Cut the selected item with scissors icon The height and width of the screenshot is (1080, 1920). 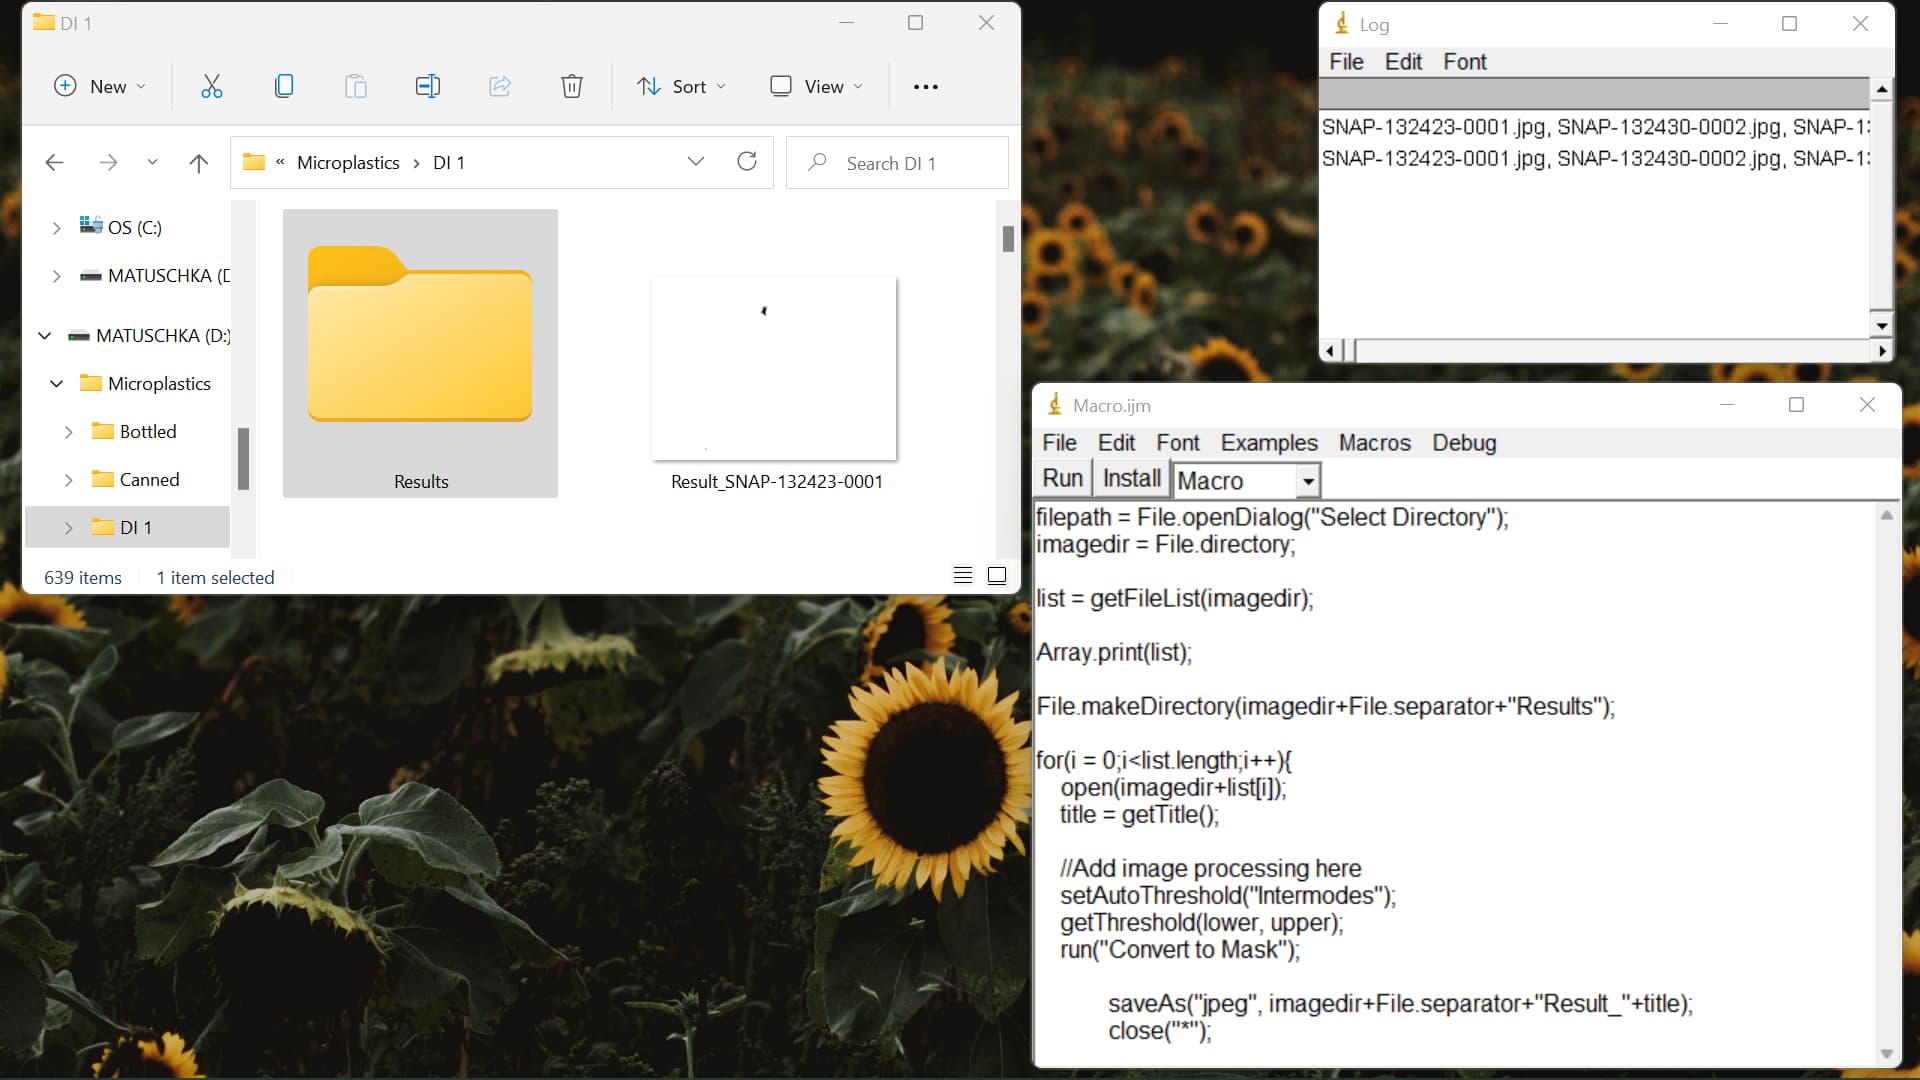211,86
